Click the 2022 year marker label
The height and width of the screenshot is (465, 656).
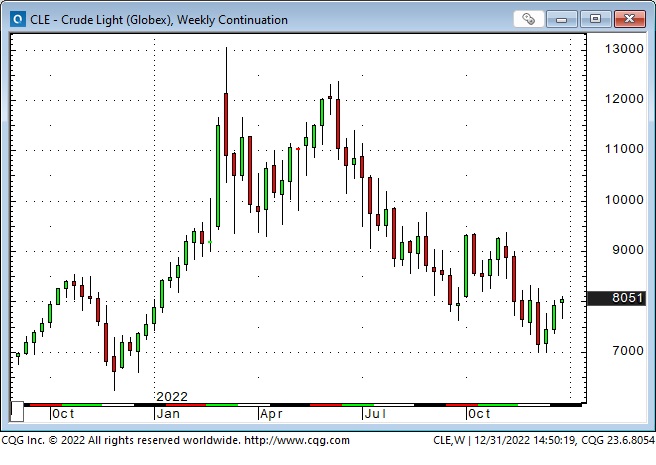[x=172, y=396]
